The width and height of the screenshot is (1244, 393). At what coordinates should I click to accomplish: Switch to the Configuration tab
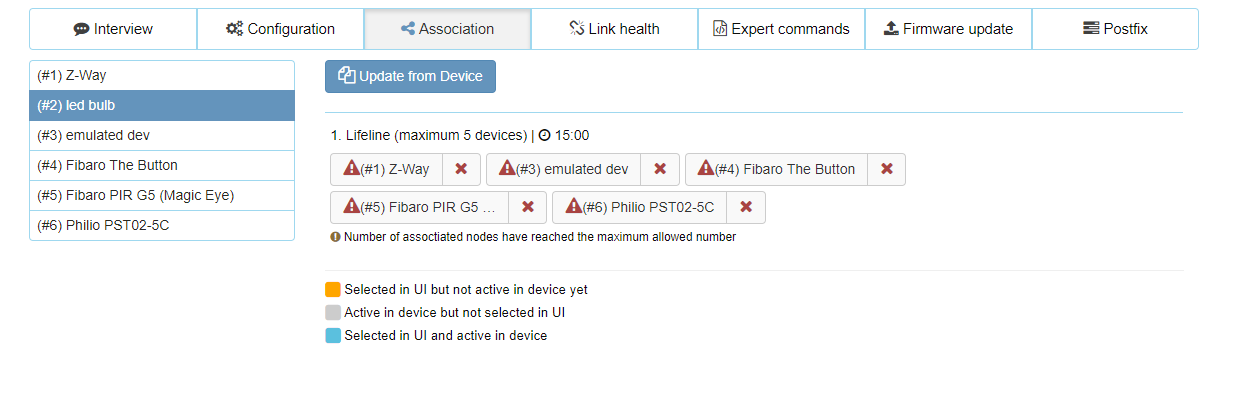(x=280, y=29)
